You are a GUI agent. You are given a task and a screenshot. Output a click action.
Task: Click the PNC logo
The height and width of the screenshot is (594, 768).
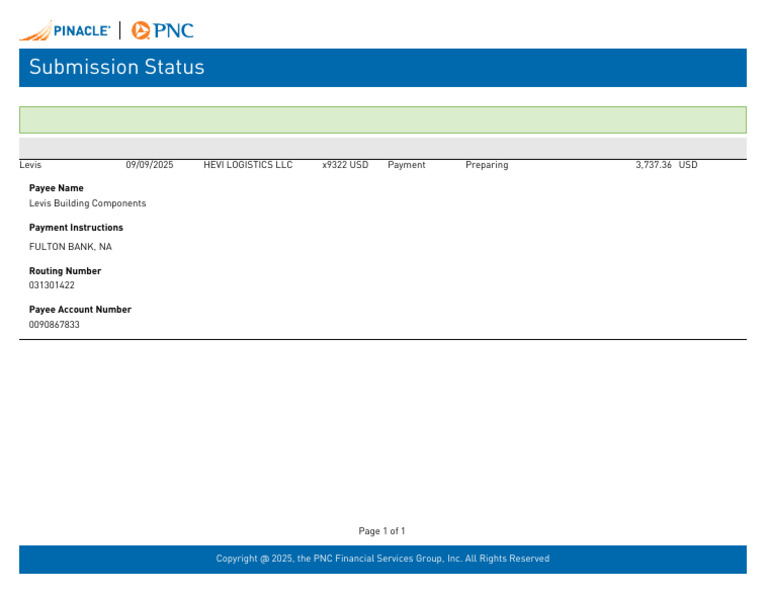click(162, 30)
